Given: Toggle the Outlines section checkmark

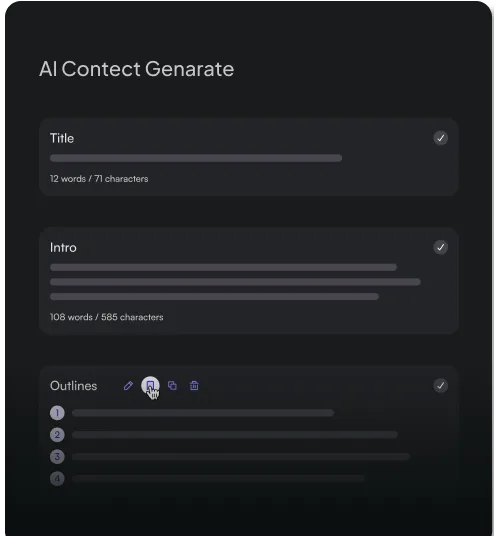Looking at the screenshot, I should coord(441,386).
